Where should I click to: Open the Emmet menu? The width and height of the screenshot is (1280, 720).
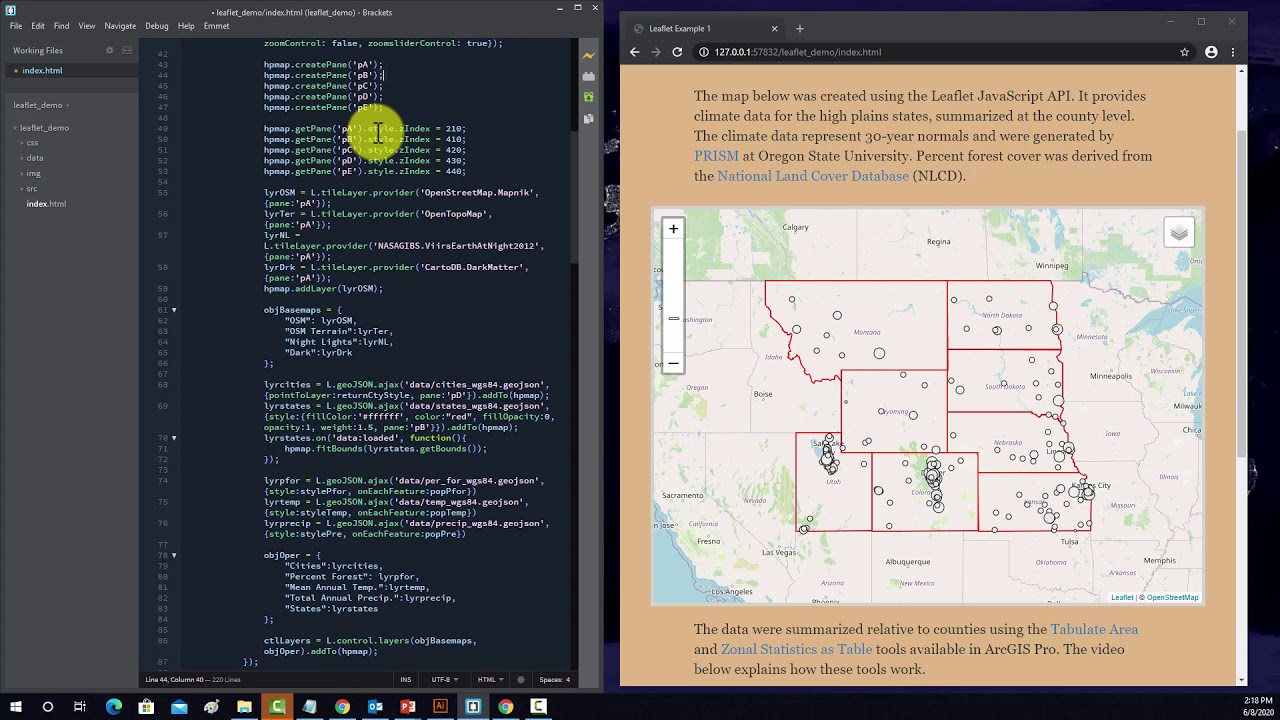click(x=216, y=26)
